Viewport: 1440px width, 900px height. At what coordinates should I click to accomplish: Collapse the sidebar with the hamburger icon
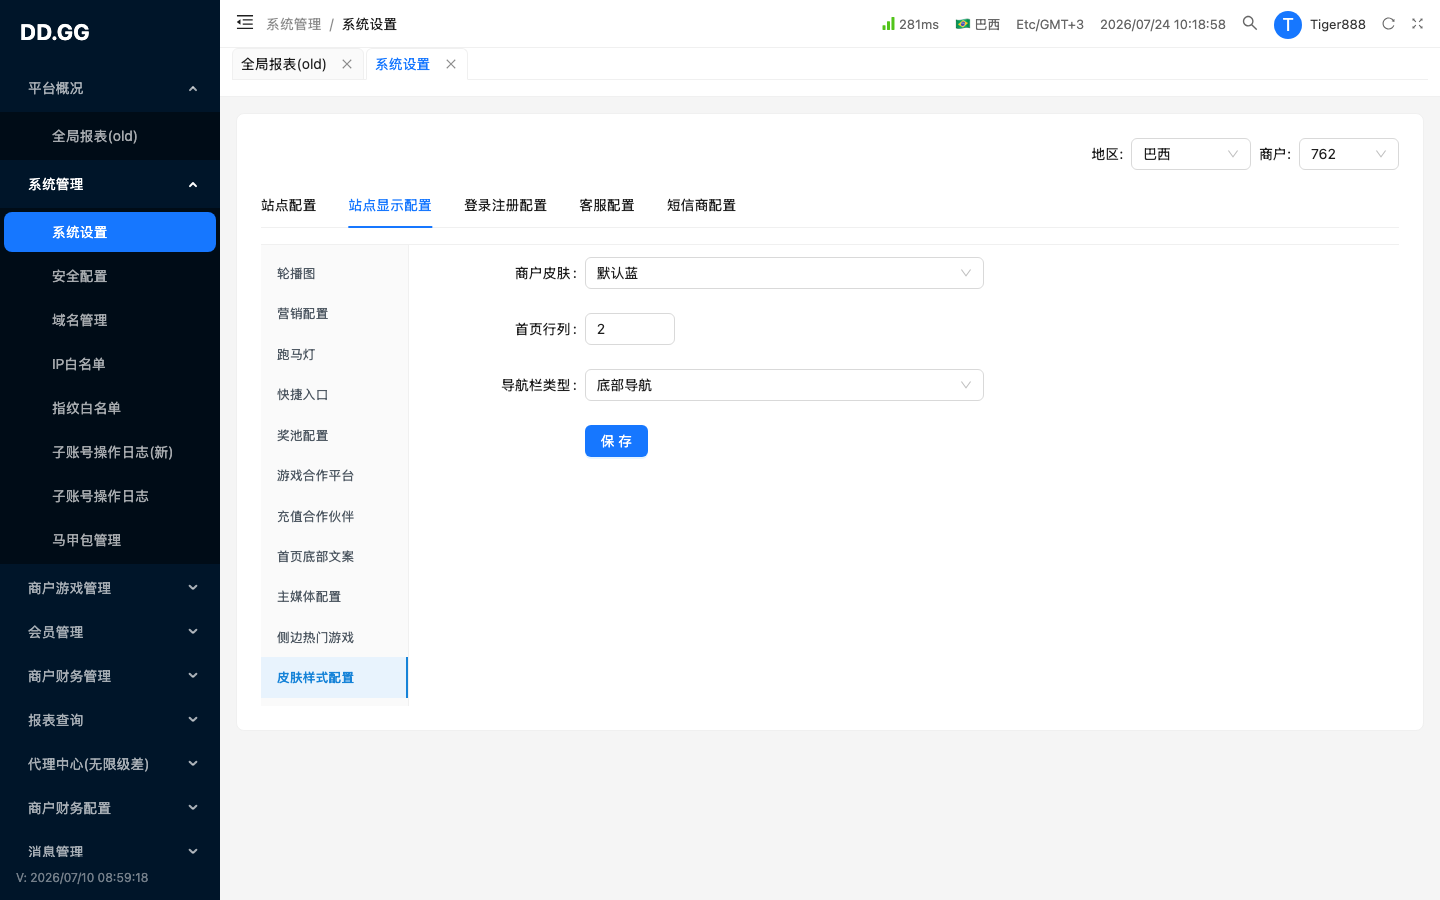pyautogui.click(x=245, y=22)
